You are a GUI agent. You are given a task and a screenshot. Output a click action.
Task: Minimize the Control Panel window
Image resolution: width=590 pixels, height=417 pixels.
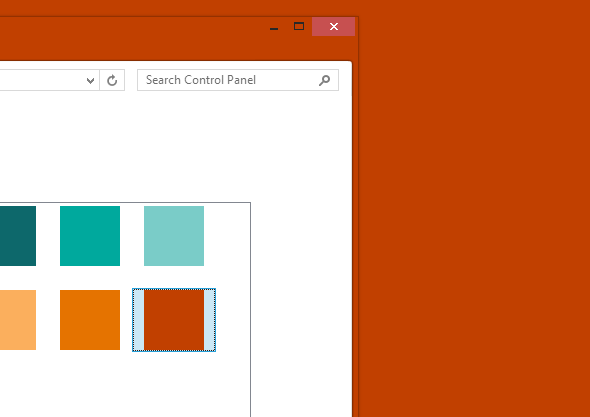pyautogui.click(x=274, y=27)
